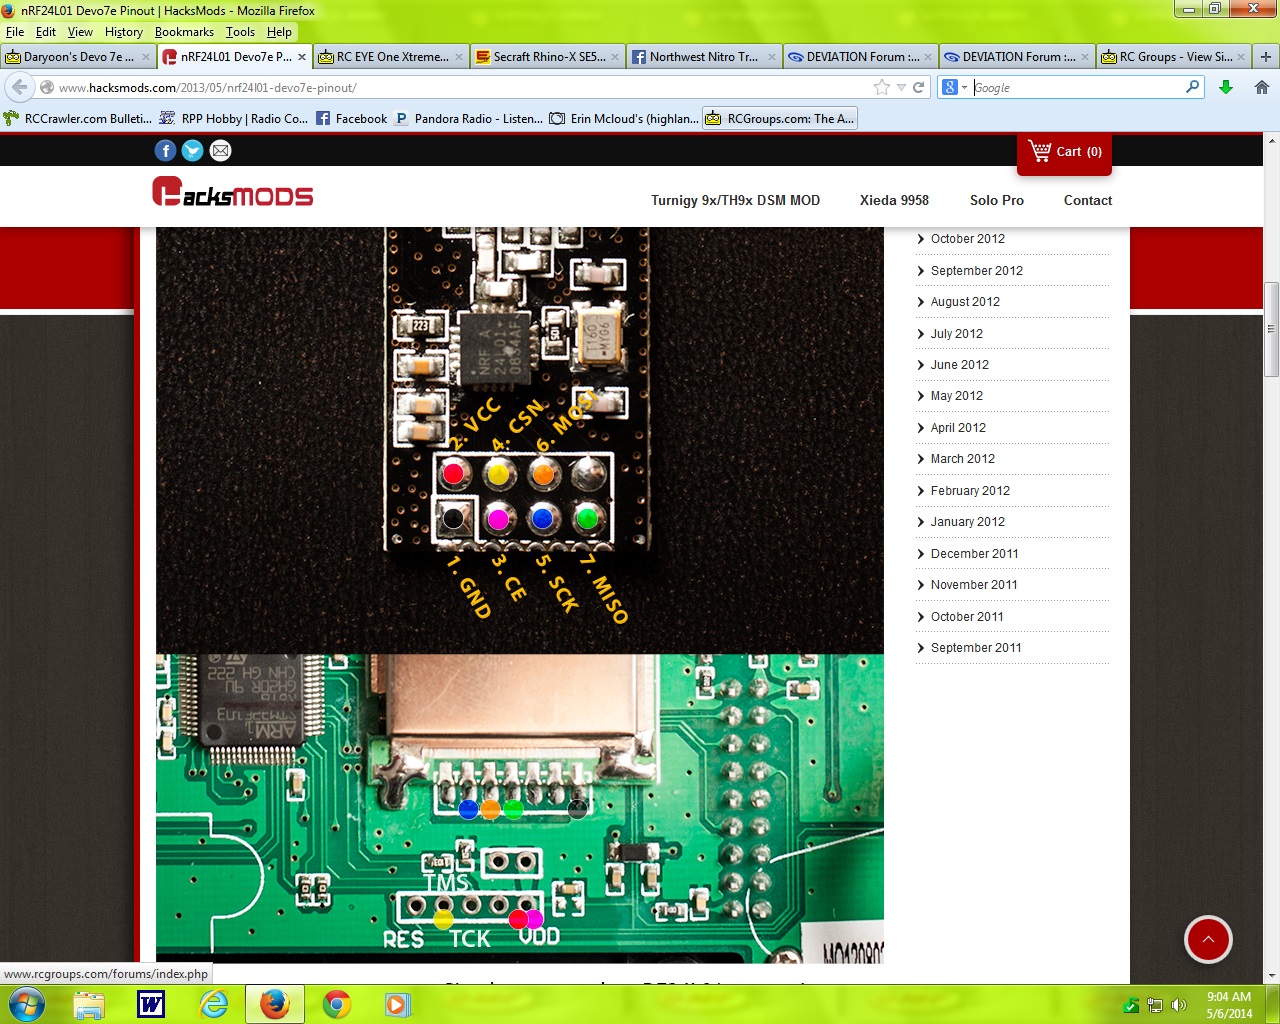Open the Downloads green arrow icon
The image size is (1280, 1024).
[x=1226, y=87]
